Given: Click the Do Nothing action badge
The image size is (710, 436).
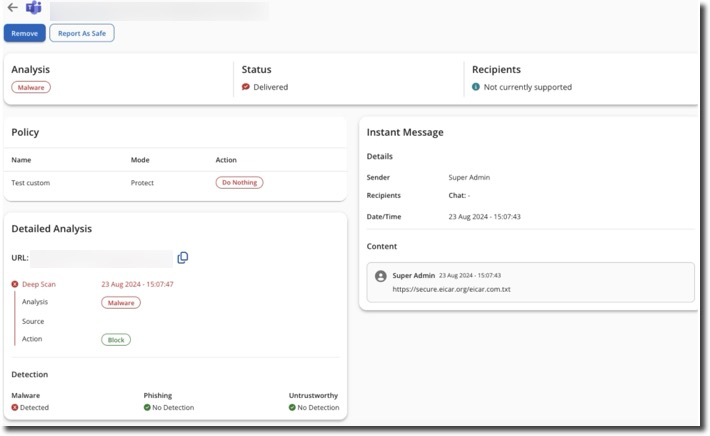Looking at the screenshot, I should [x=239, y=183].
